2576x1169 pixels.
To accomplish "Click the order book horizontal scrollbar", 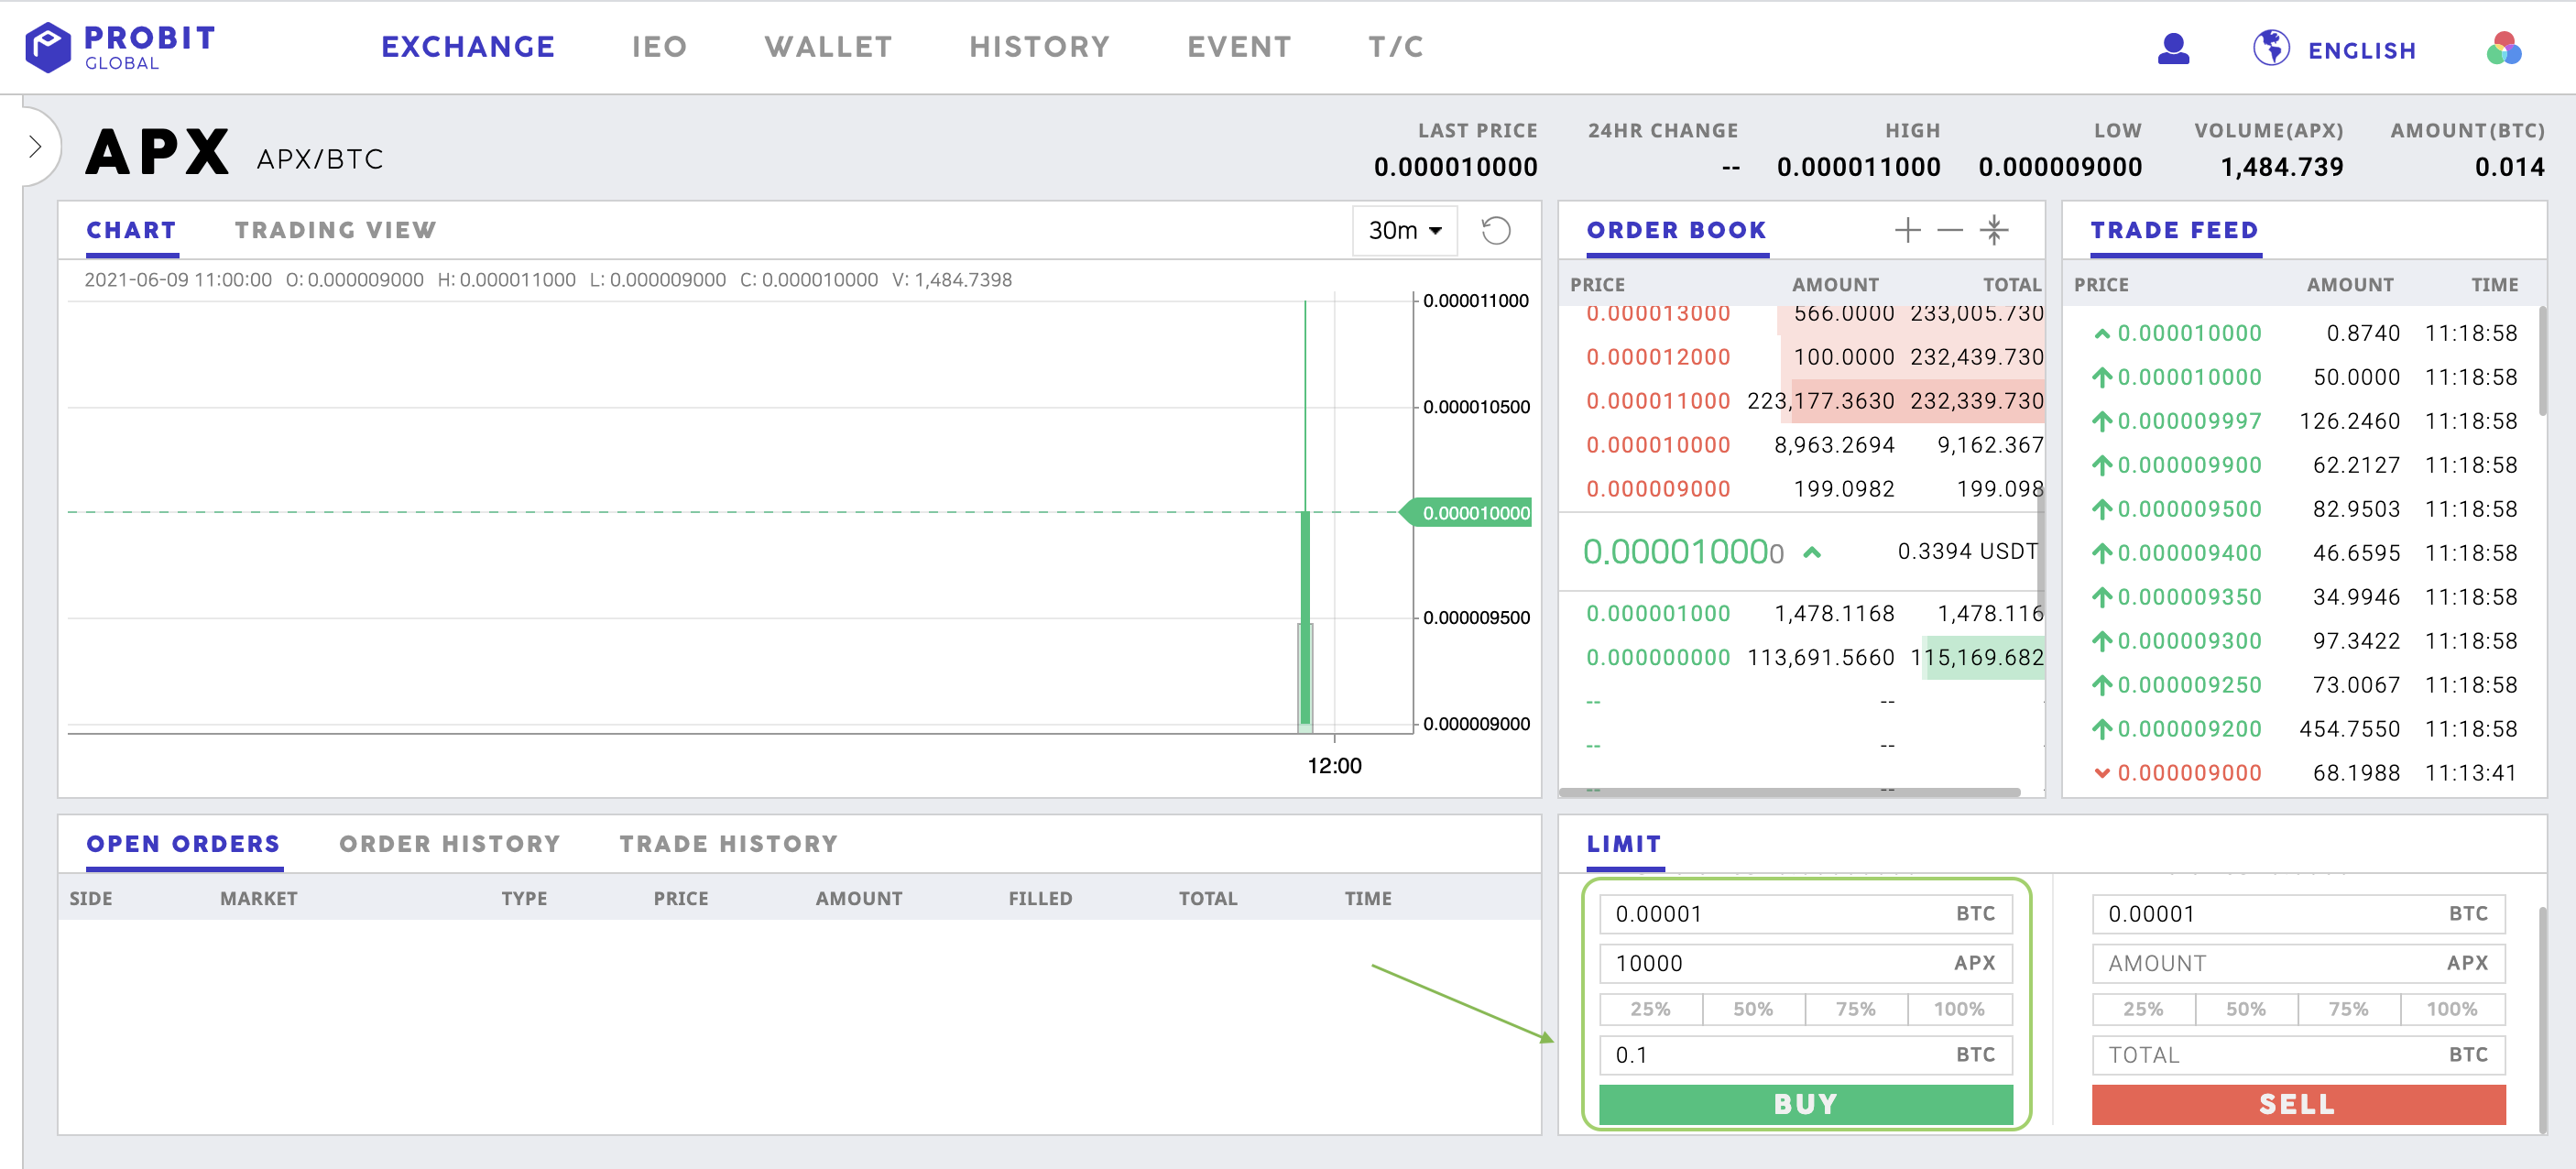I will click(x=1789, y=792).
